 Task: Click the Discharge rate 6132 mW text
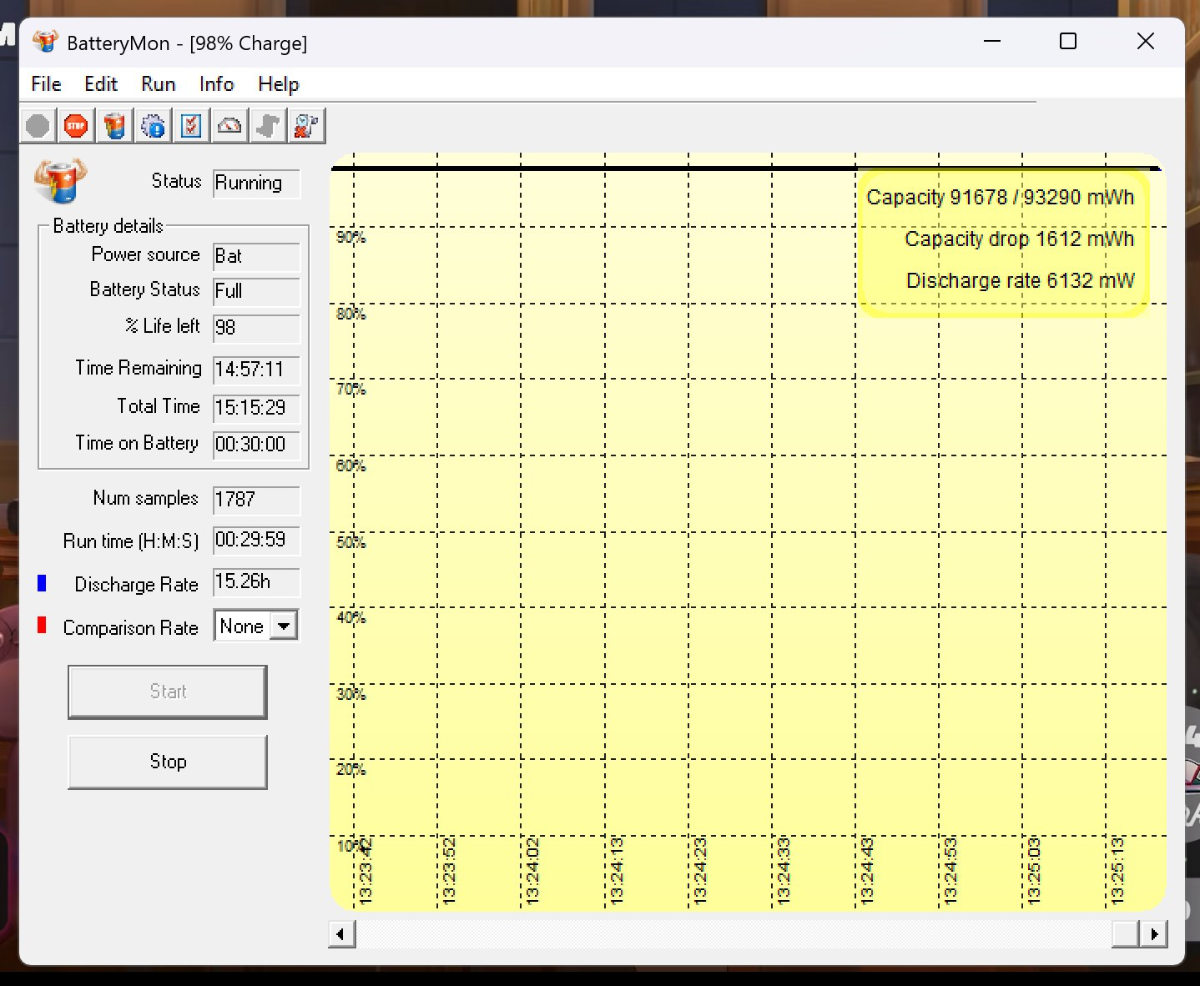[1020, 281]
